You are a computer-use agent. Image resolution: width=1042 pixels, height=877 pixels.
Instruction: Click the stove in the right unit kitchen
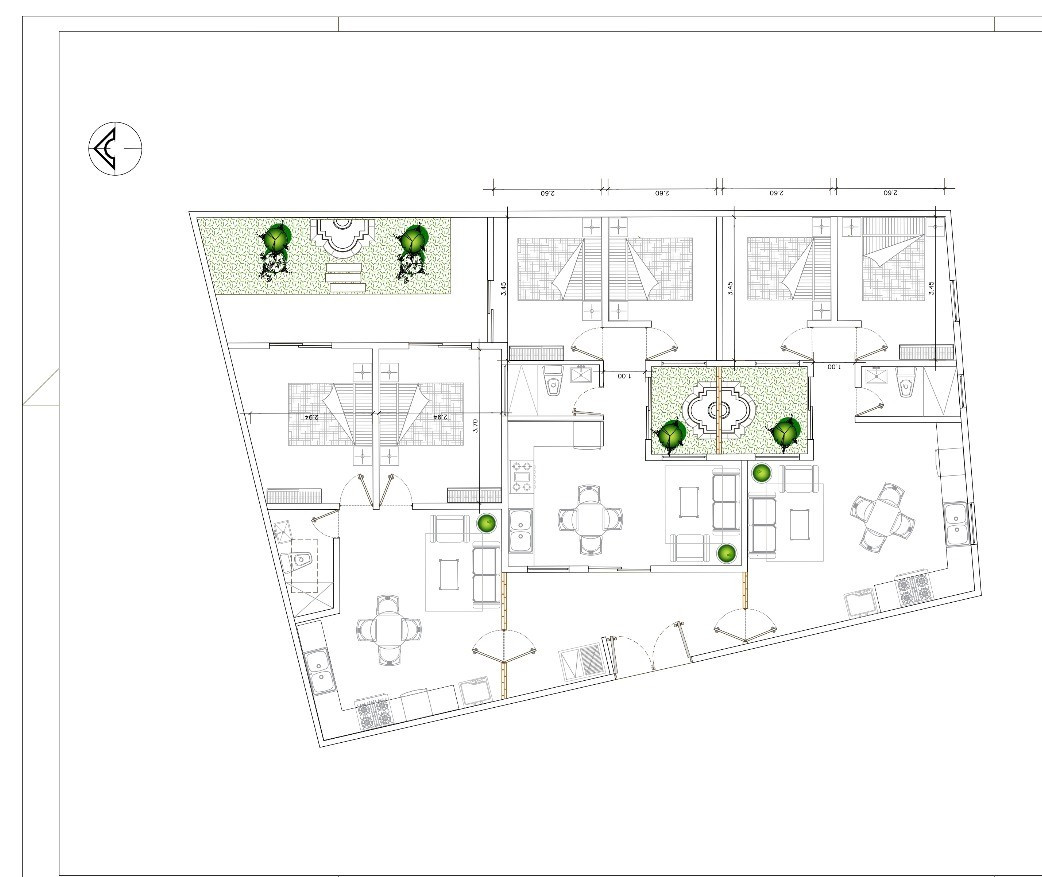[x=912, y=589]
